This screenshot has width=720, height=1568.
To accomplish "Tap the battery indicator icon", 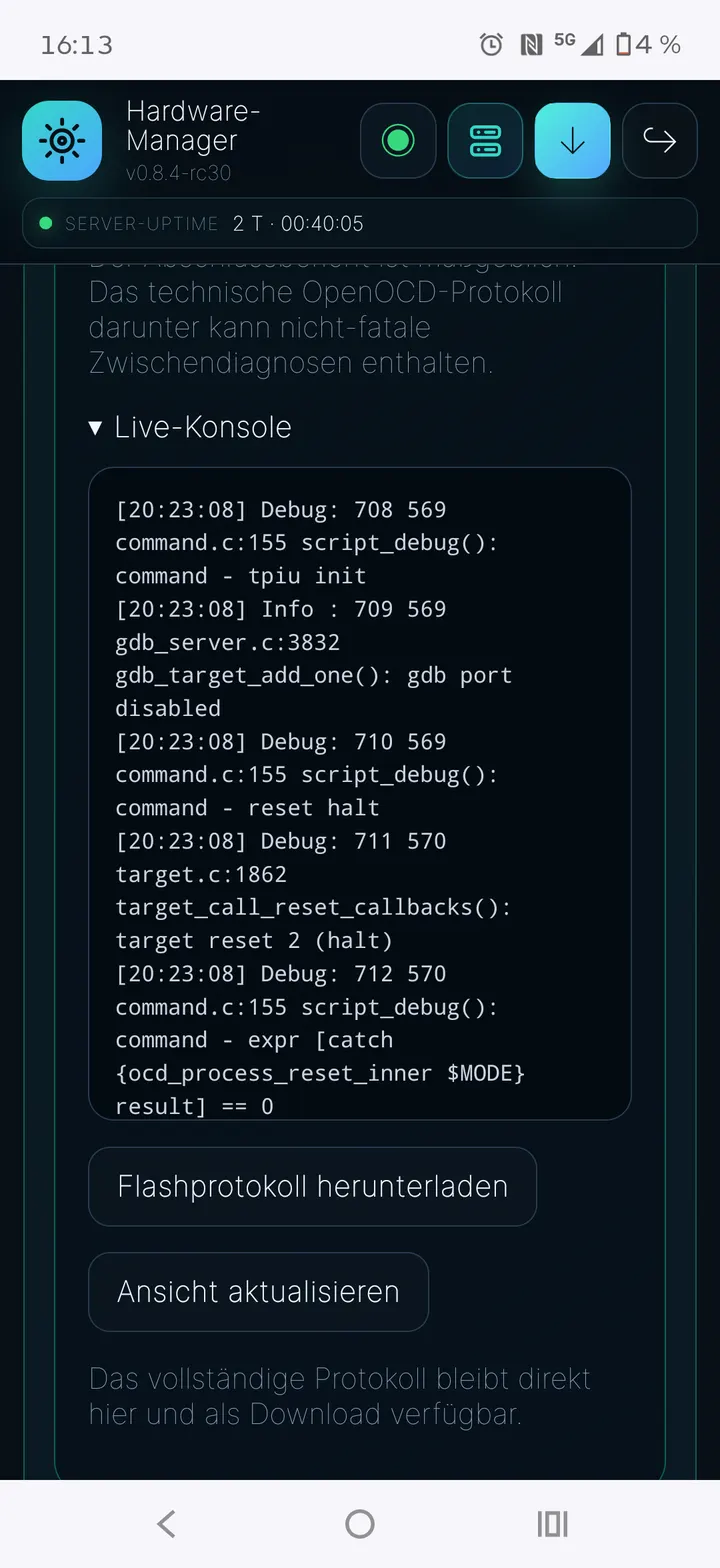I will (624, 44).
